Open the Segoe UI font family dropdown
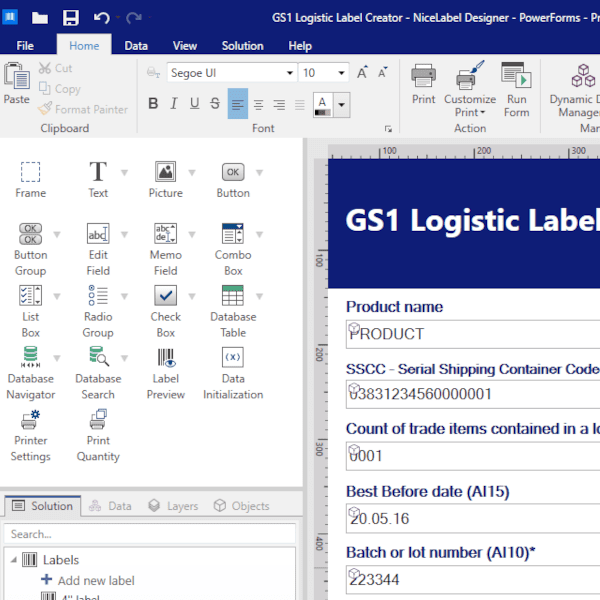This screenshot has width=600, height=600. [290, 73]
